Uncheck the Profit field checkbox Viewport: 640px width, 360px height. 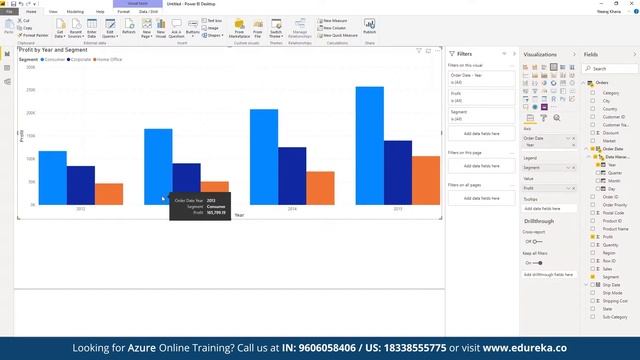[x=593, y=237]
